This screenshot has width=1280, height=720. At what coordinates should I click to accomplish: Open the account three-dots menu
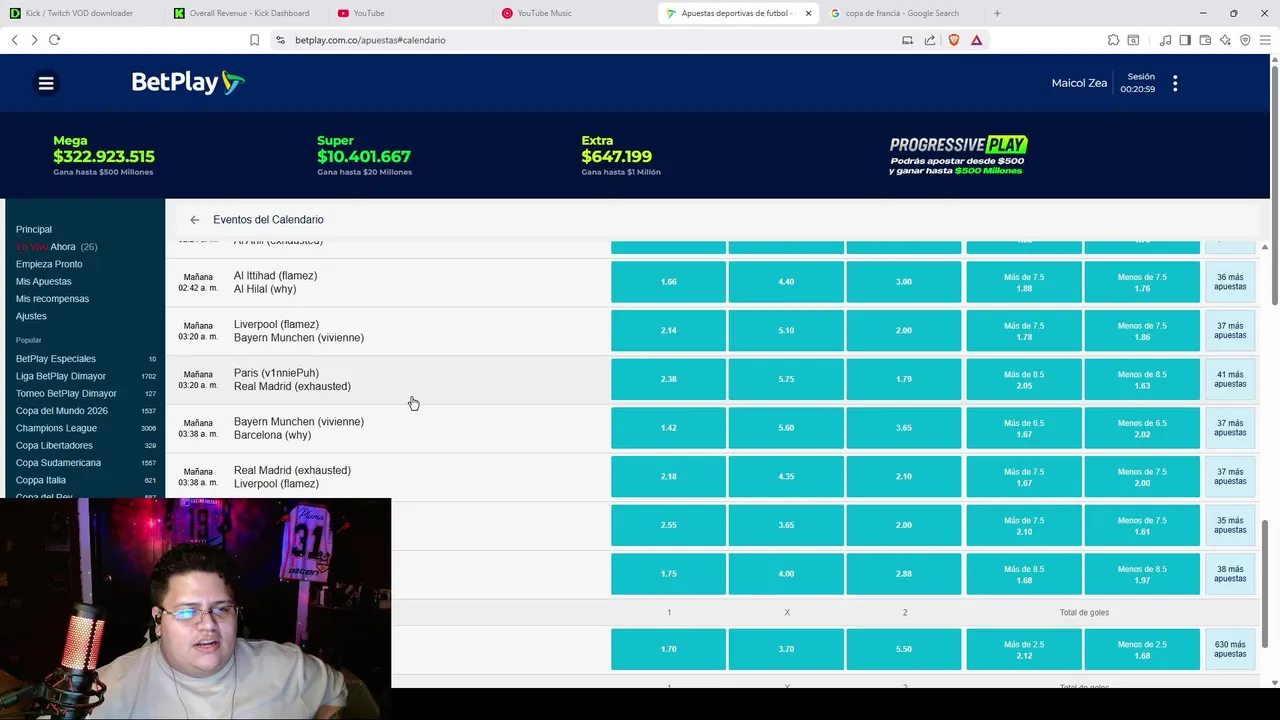tap(1175, 84)
